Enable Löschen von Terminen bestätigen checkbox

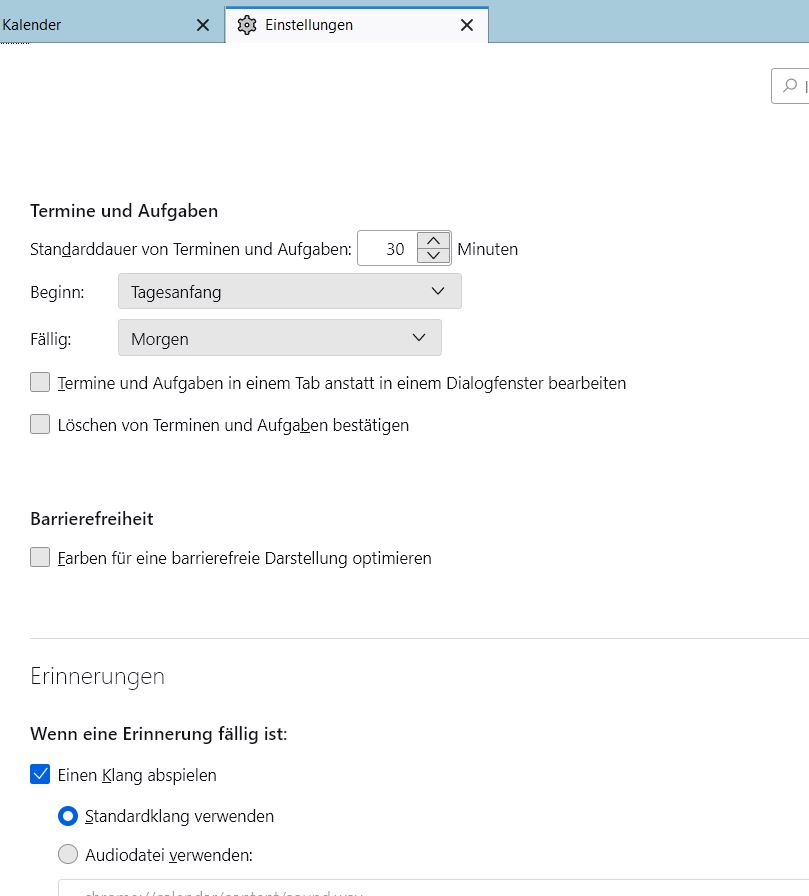pos(40,424)
